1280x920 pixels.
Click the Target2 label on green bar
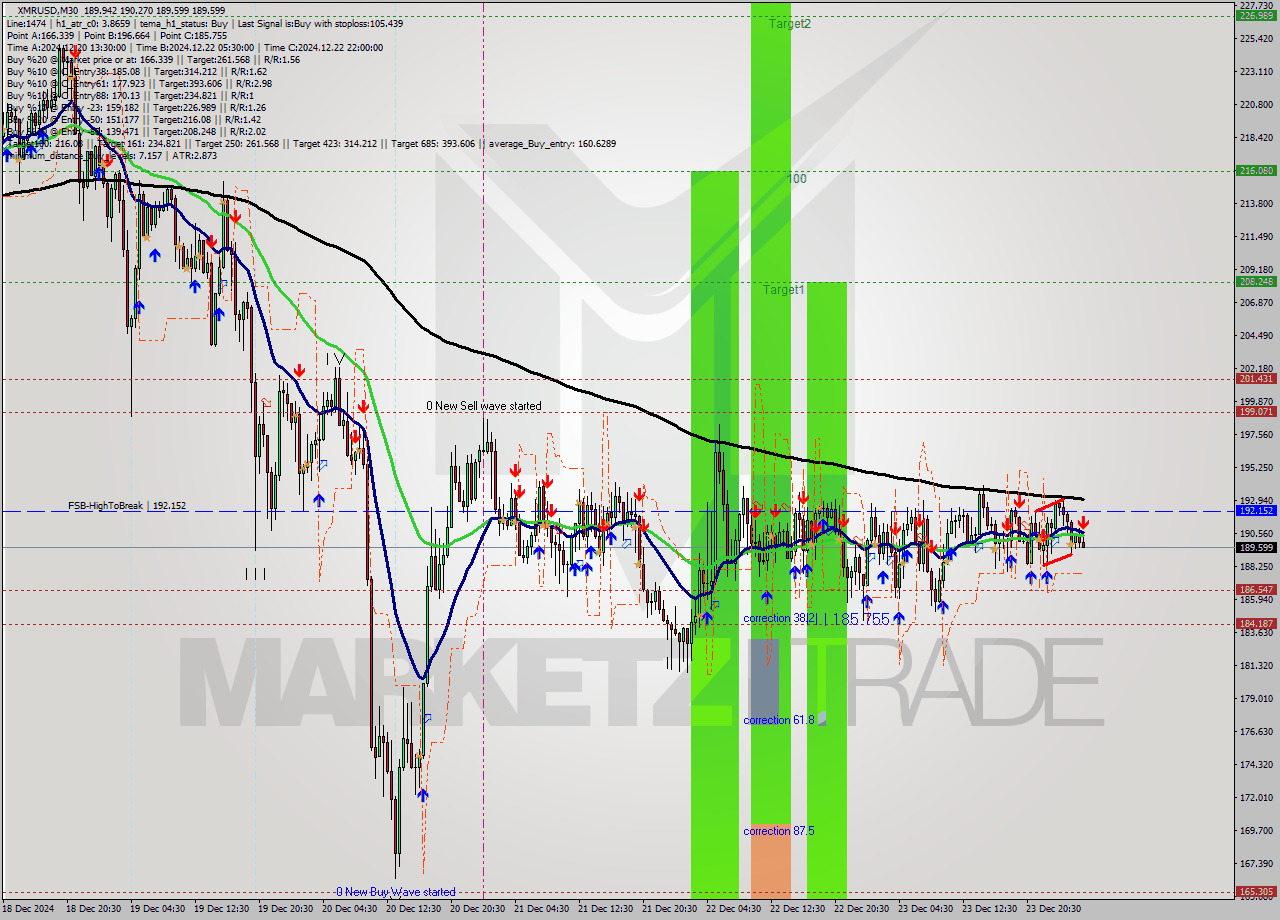click(x=790, y=23)
